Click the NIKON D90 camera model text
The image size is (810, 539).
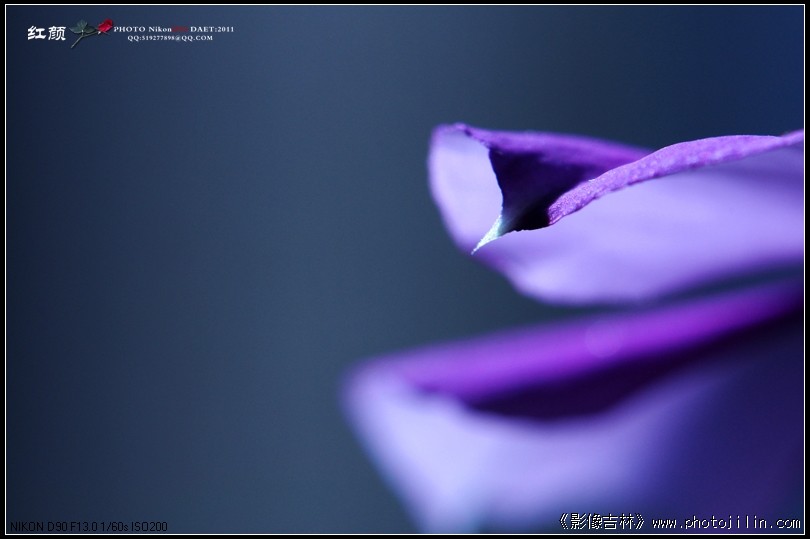(35, 527)
